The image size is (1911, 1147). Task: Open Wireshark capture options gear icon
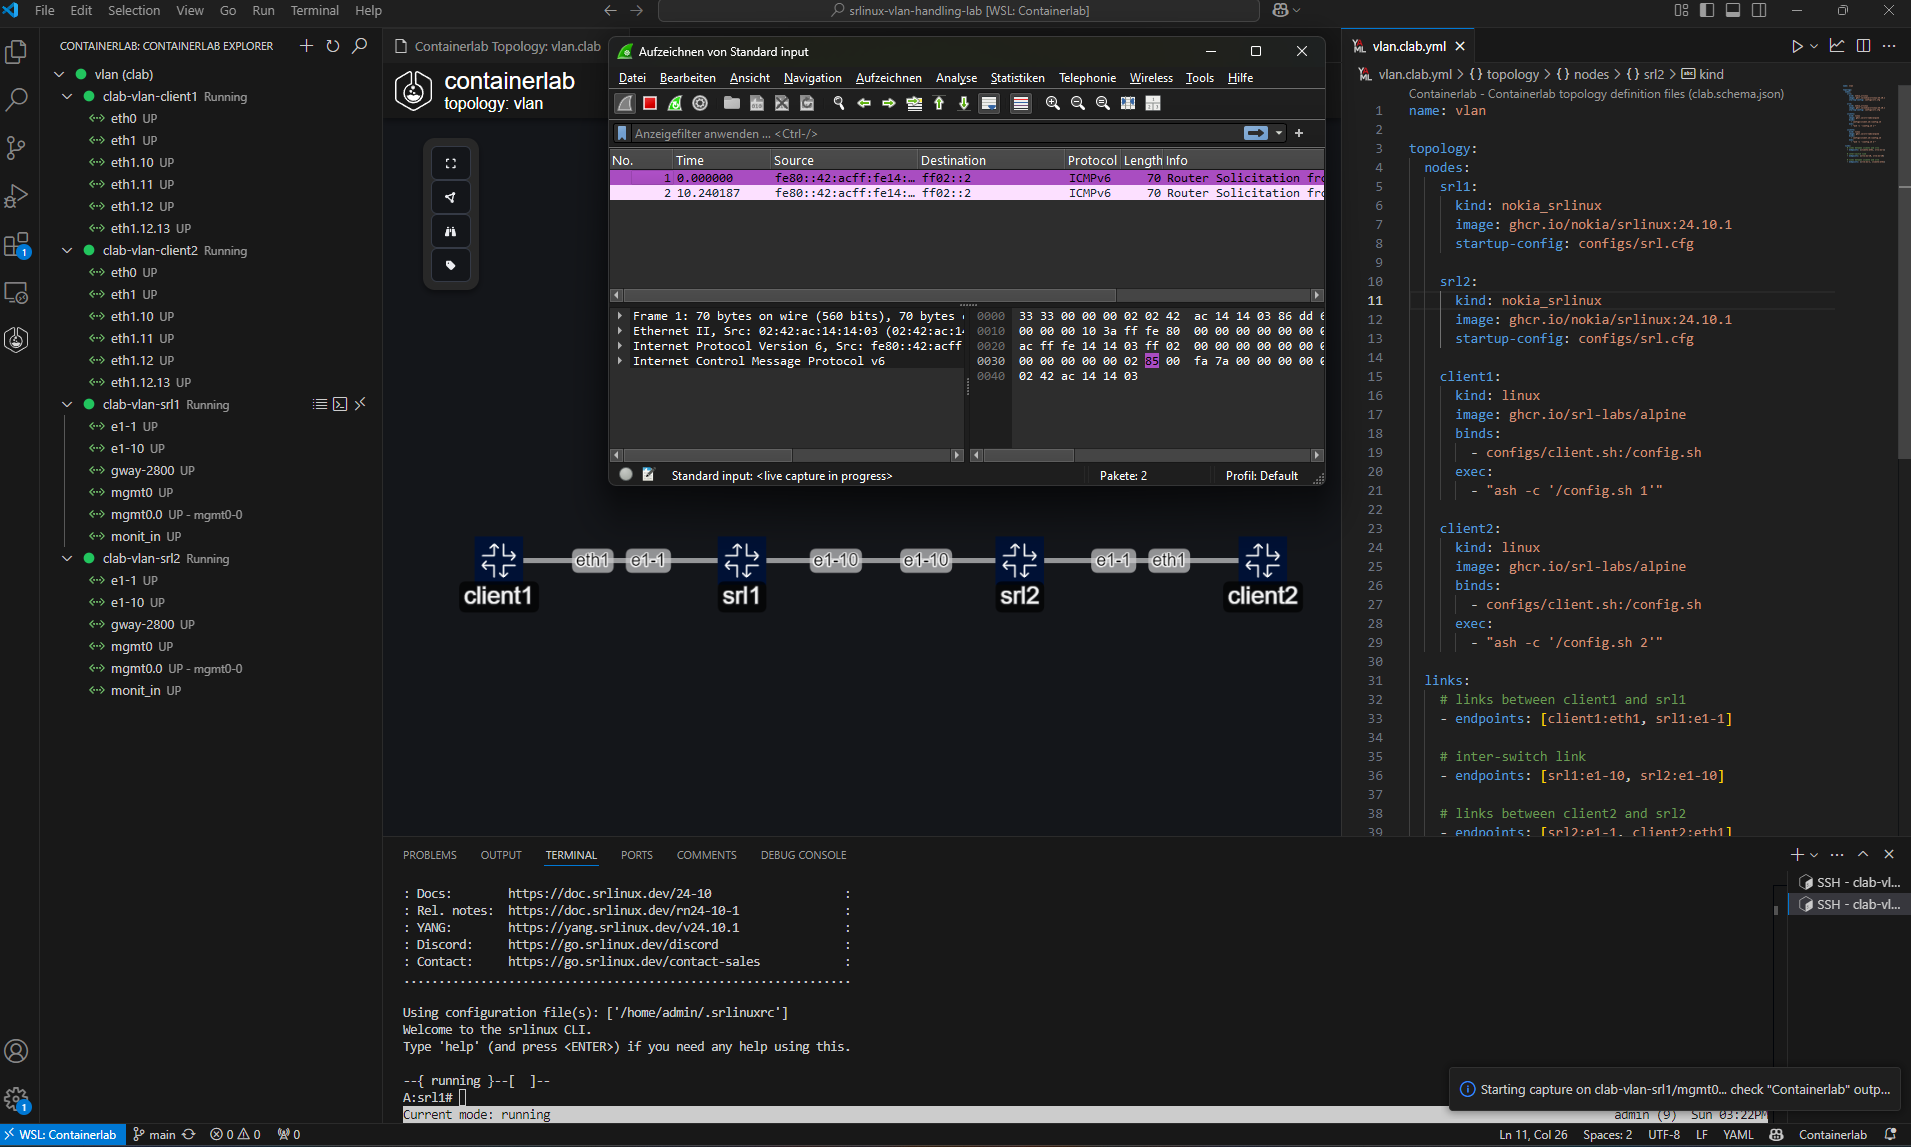click(700, 103)
